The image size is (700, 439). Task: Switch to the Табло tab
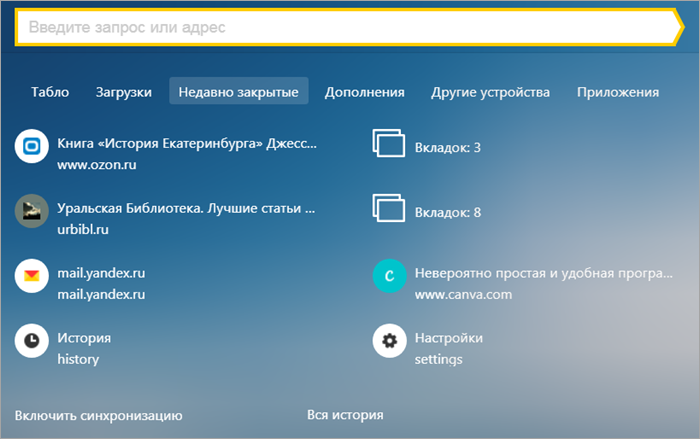(x=50, y=92)
